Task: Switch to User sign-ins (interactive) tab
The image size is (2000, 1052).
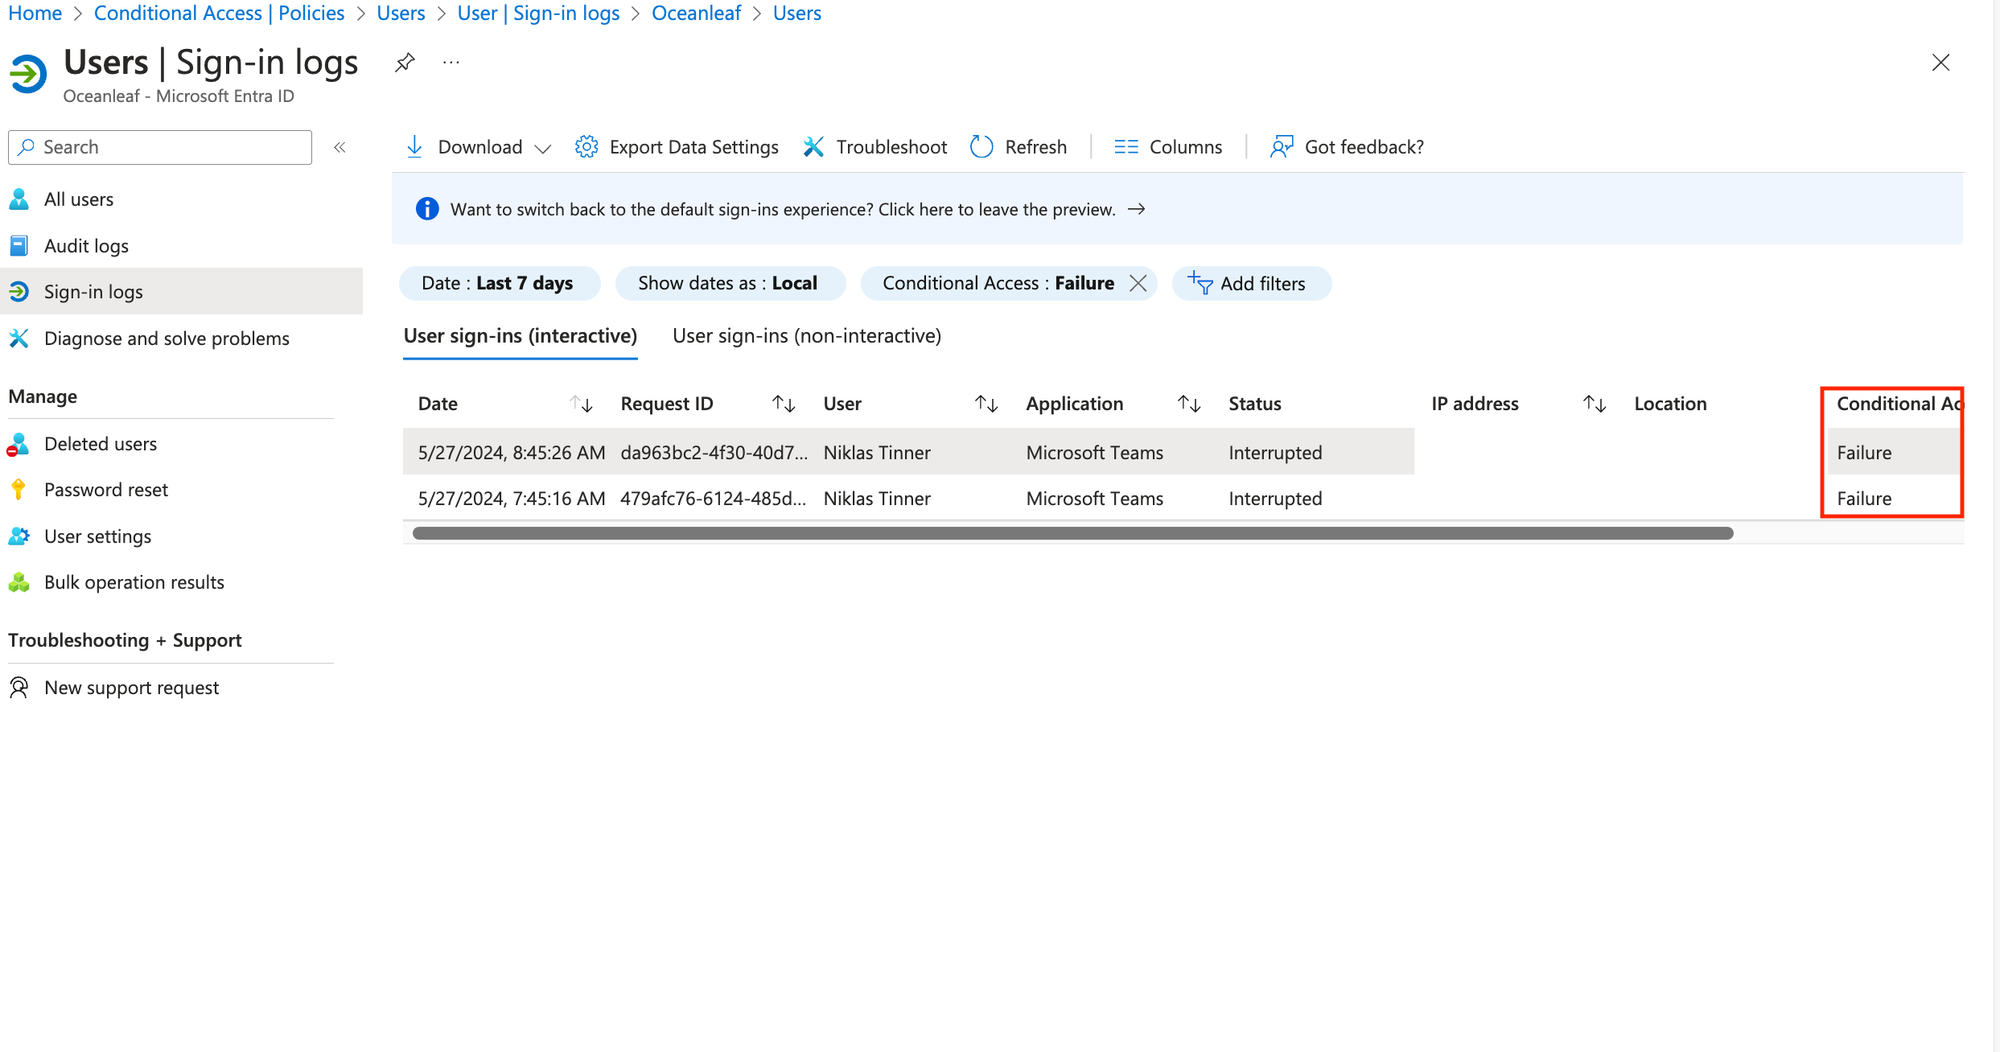Action: [x=520, y=336]
